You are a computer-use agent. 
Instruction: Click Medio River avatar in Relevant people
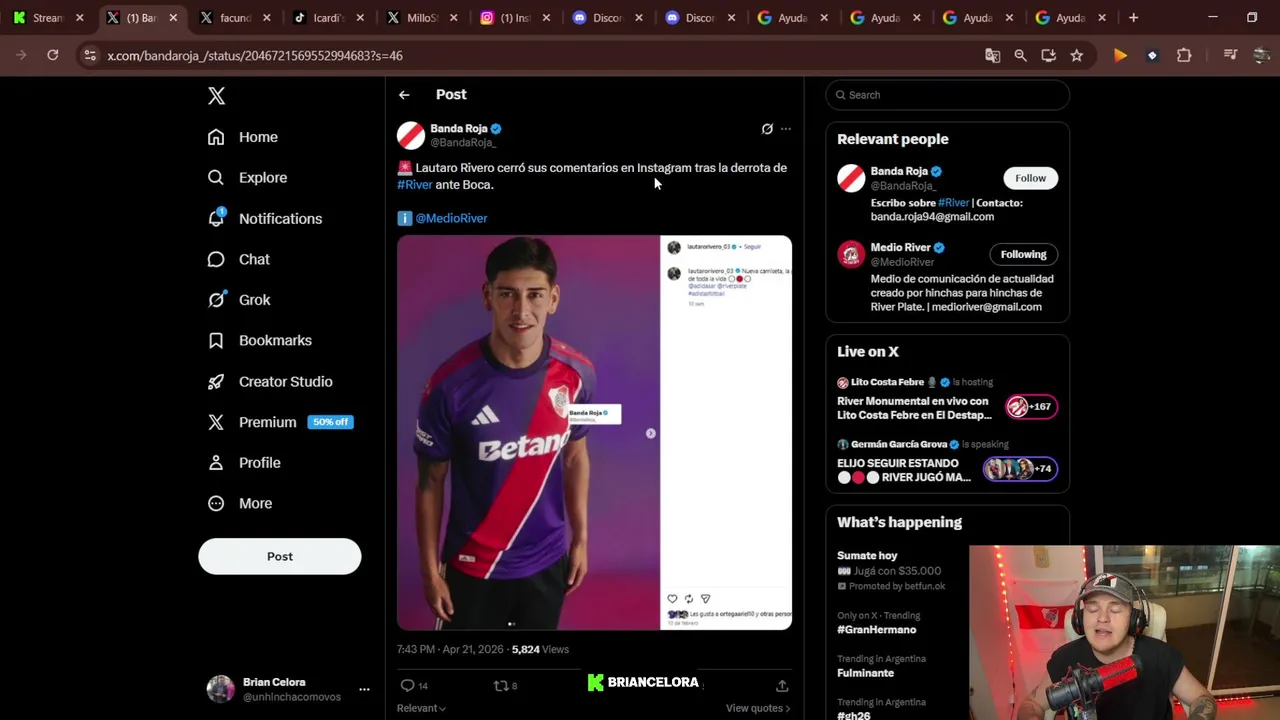tap(851, 254)
